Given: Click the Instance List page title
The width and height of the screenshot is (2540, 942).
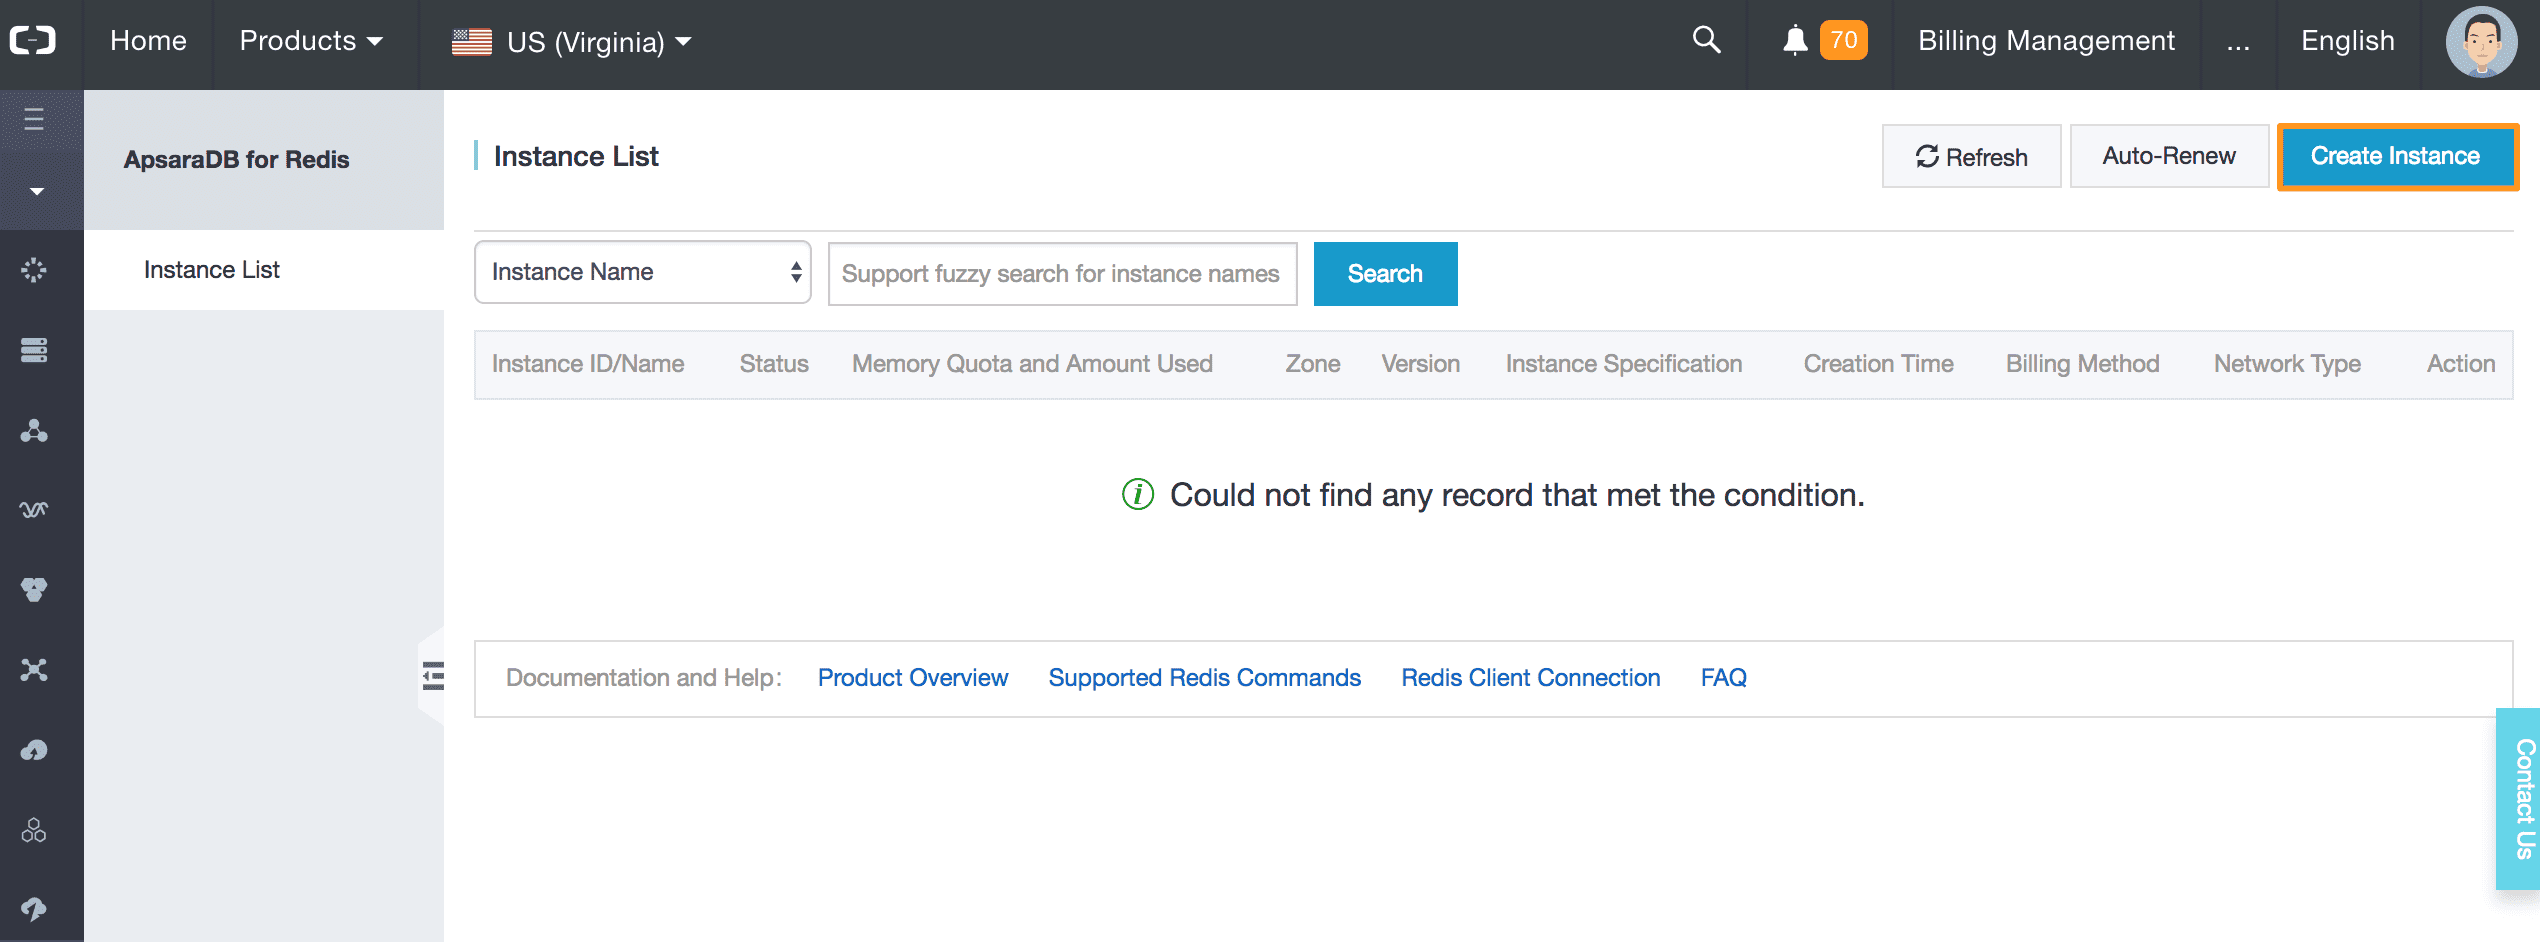Looking at the screenshot, I should click(x=576, y=157).
